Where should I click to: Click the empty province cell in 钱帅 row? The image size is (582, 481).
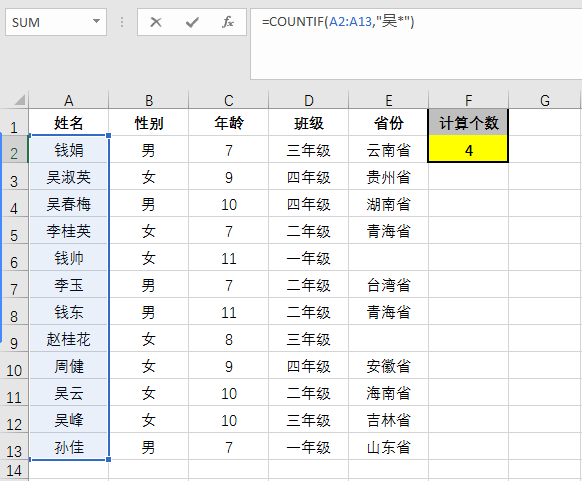coord(388,258)
